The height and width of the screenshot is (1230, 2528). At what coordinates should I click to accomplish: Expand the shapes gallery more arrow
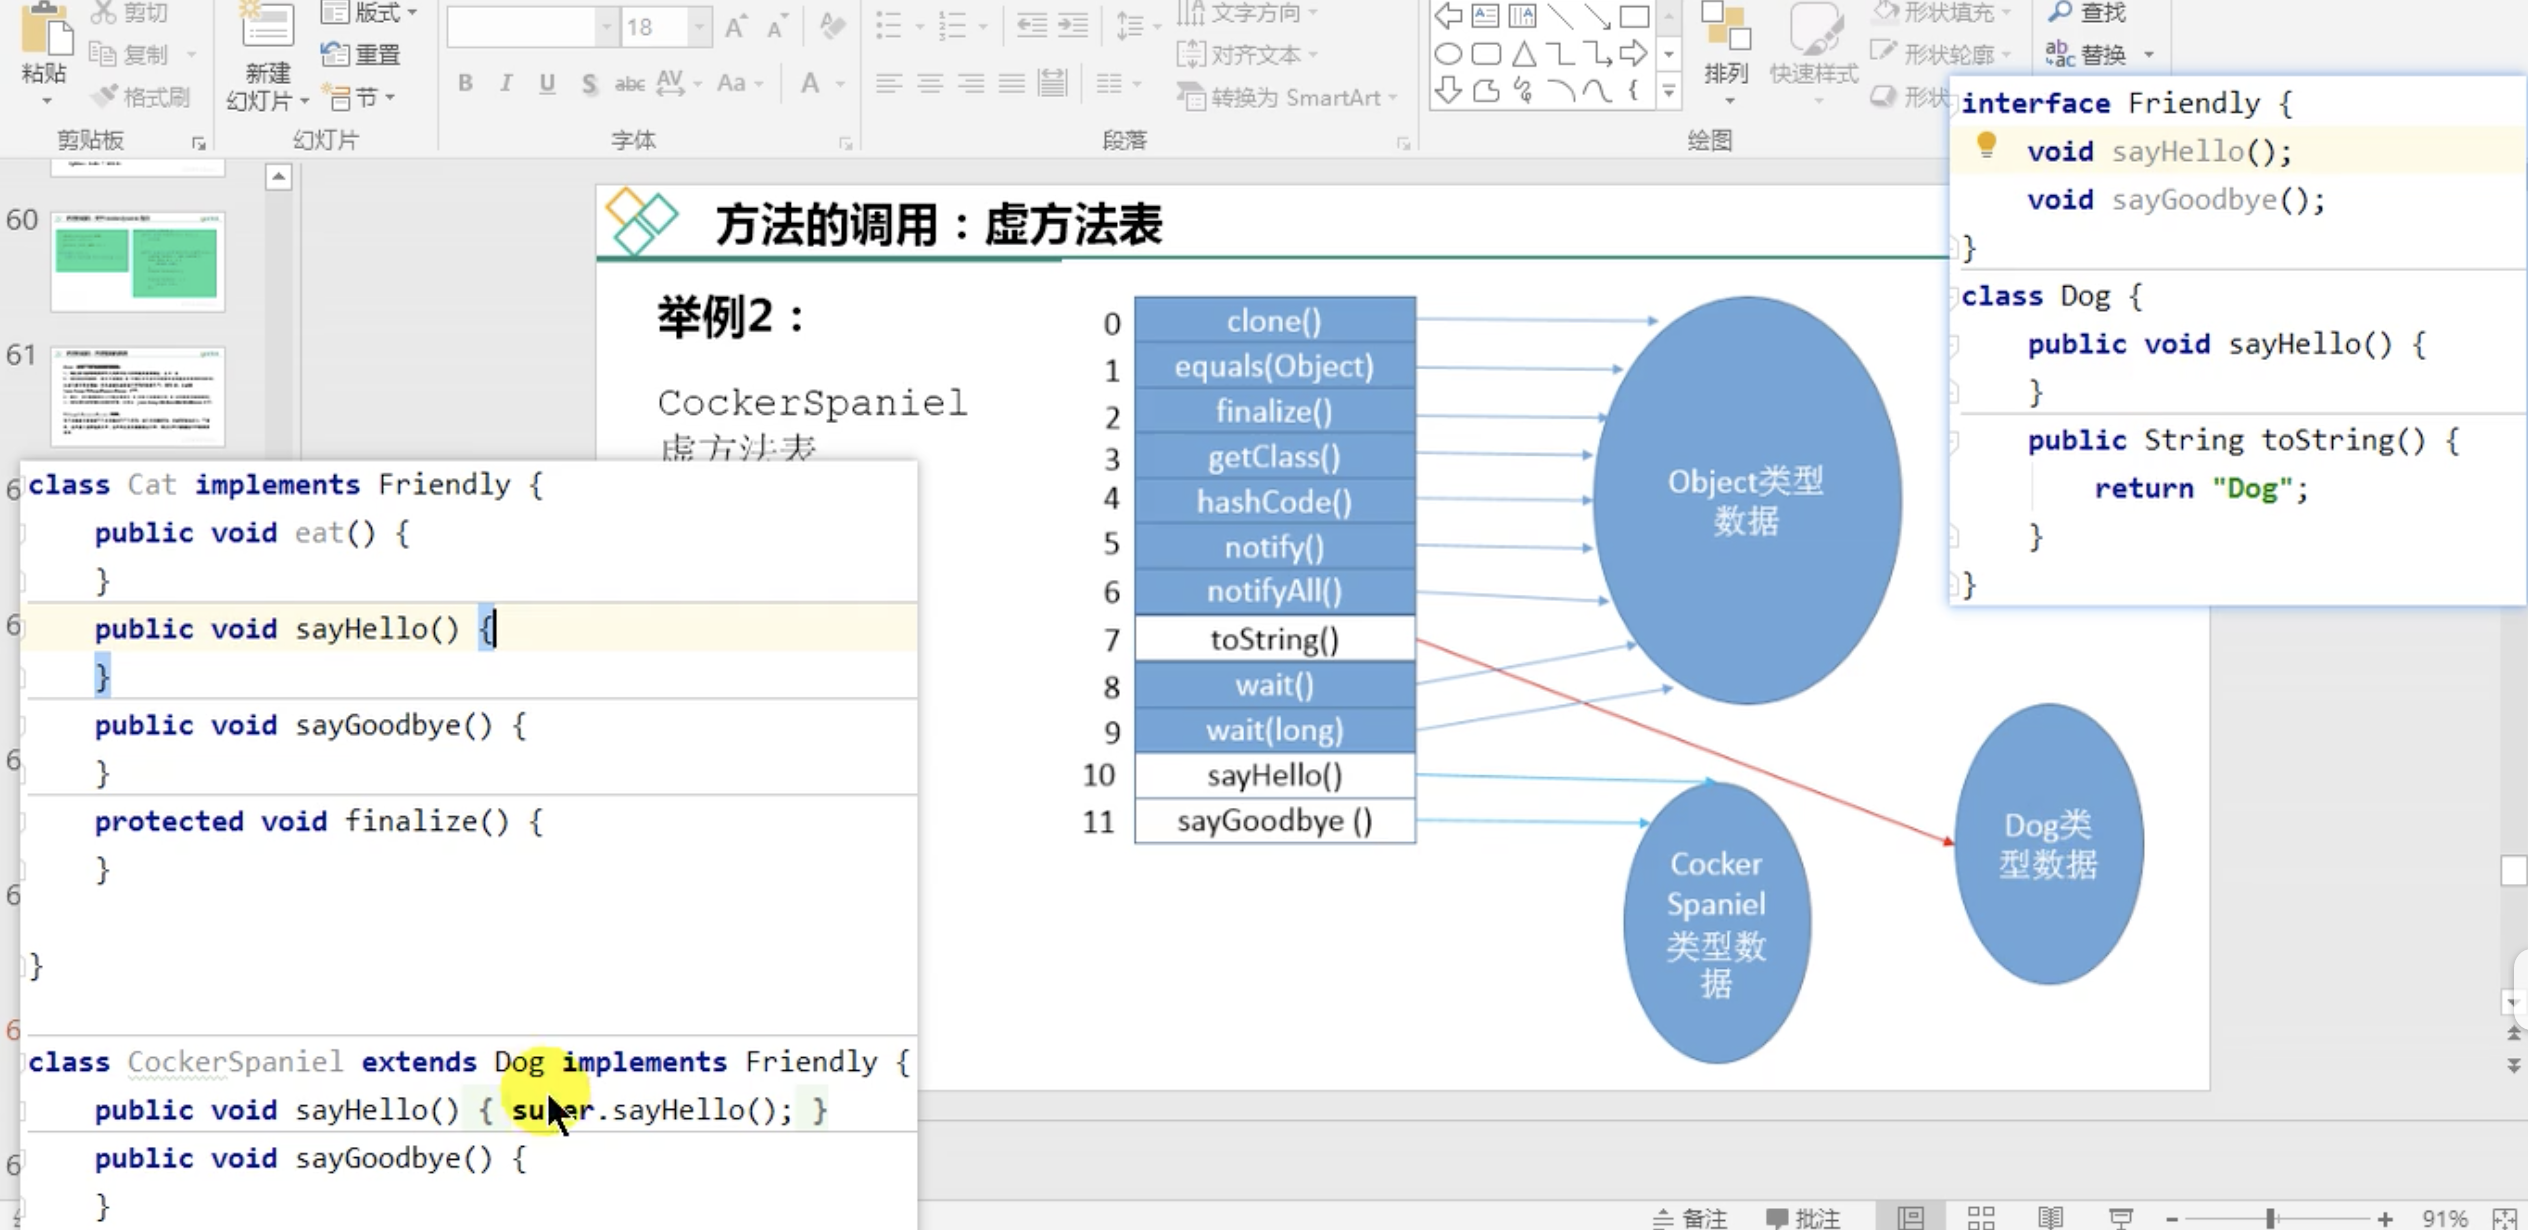1668,92
